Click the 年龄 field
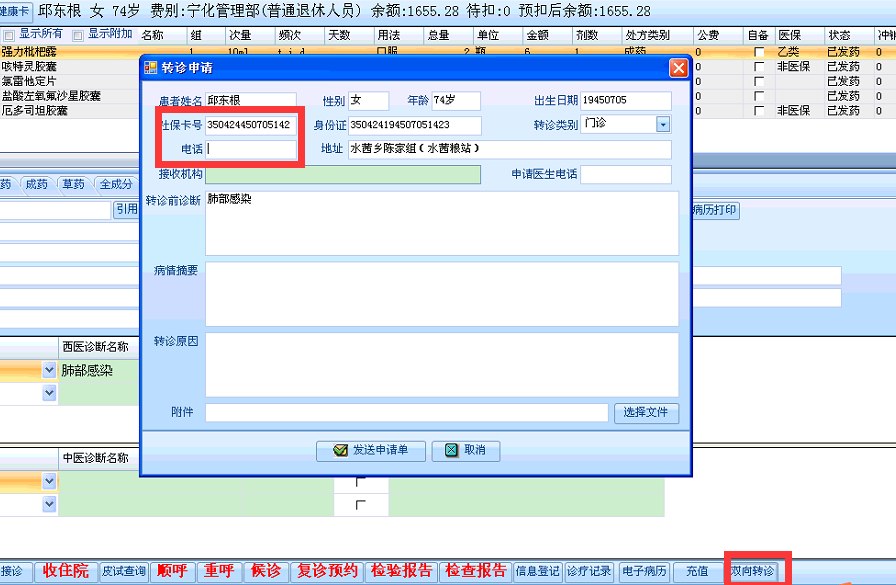The width and height of the screenshot is (896, 585). pyautogui.click(x=456, y=101)
